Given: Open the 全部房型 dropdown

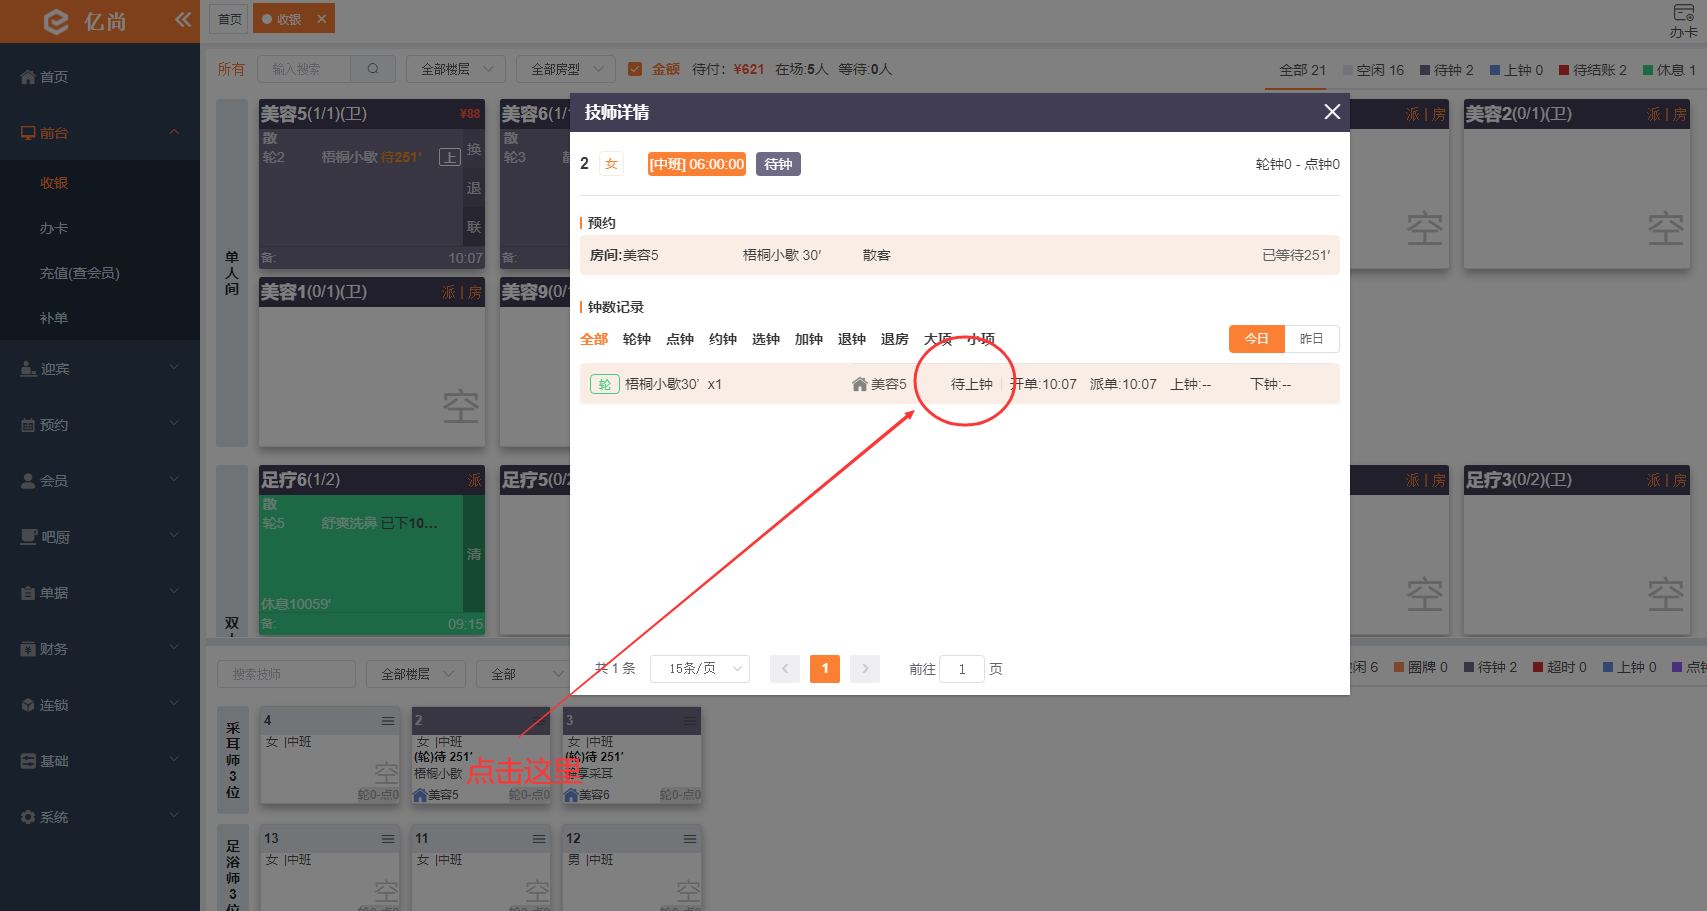Looking at the screenshot, I should point(566,69).
